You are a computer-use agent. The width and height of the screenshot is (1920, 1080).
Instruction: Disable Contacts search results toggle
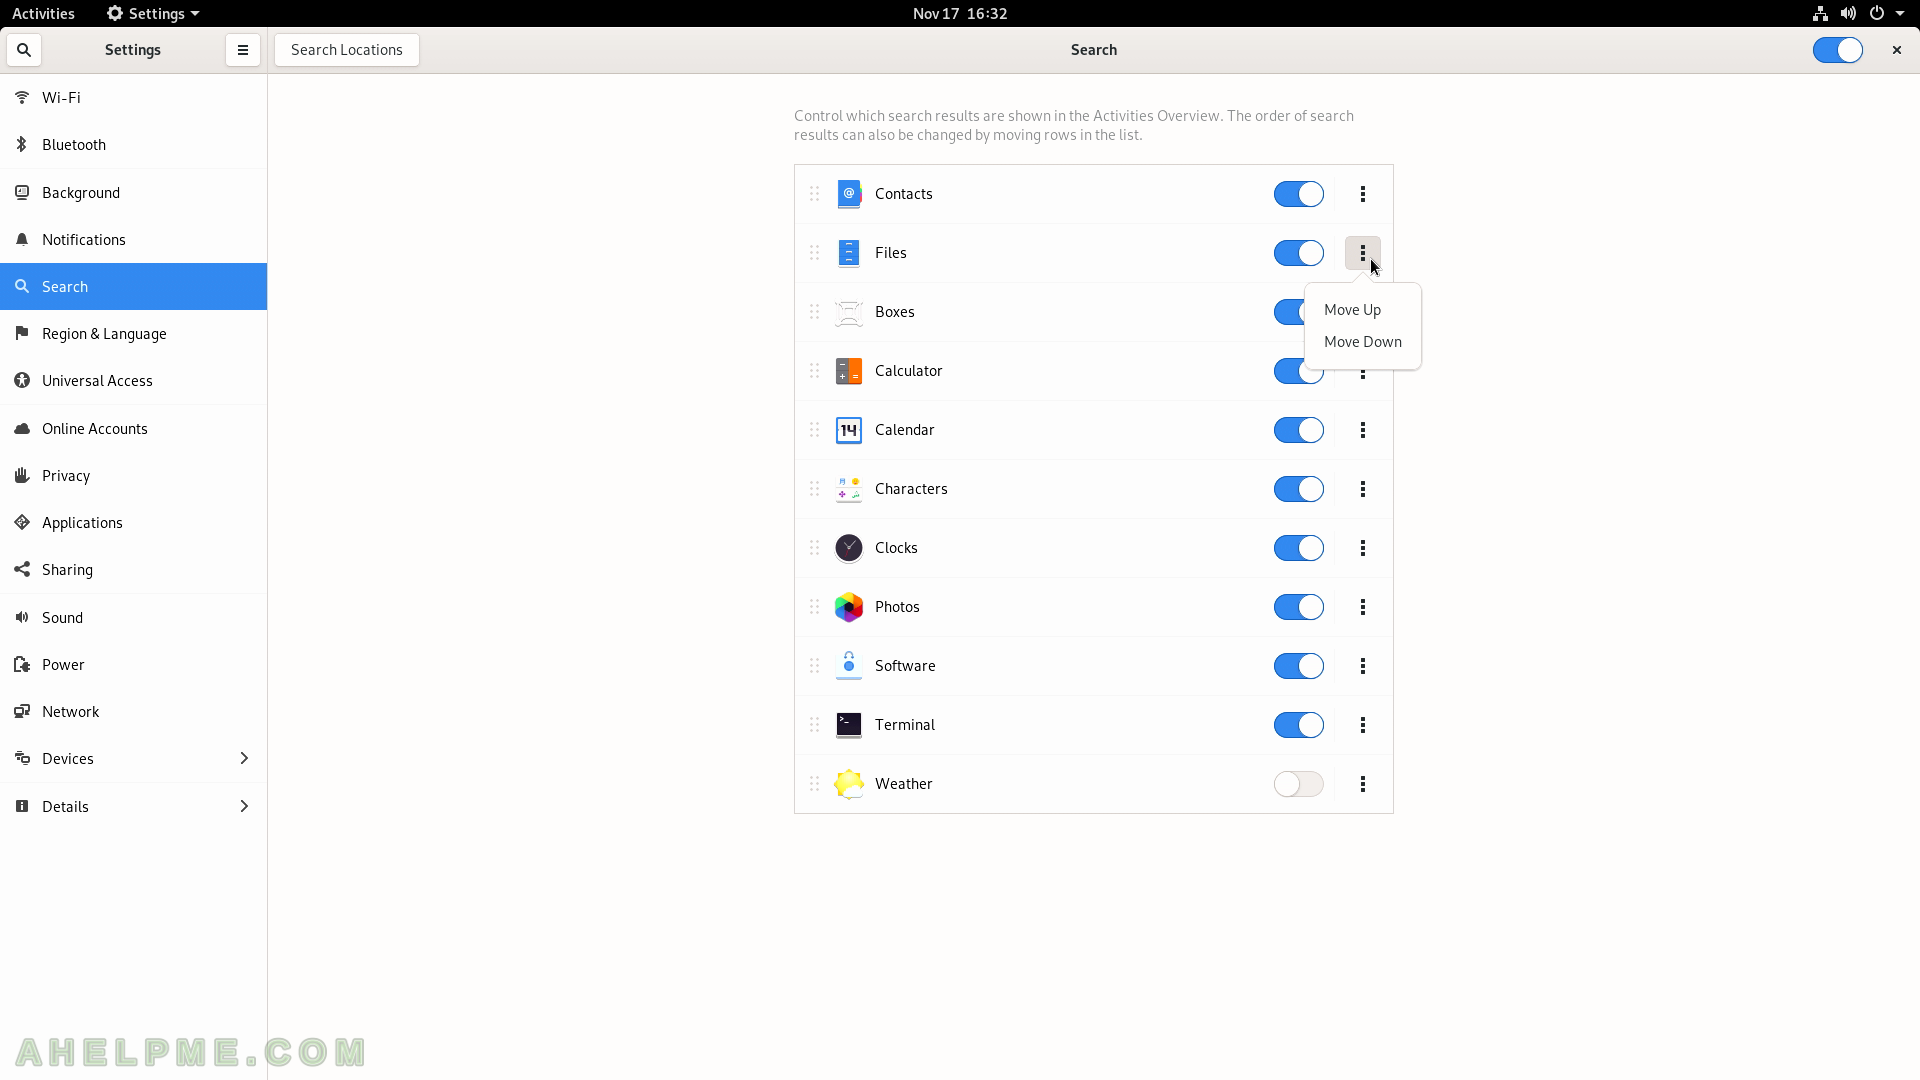[x=1299, y=194]
